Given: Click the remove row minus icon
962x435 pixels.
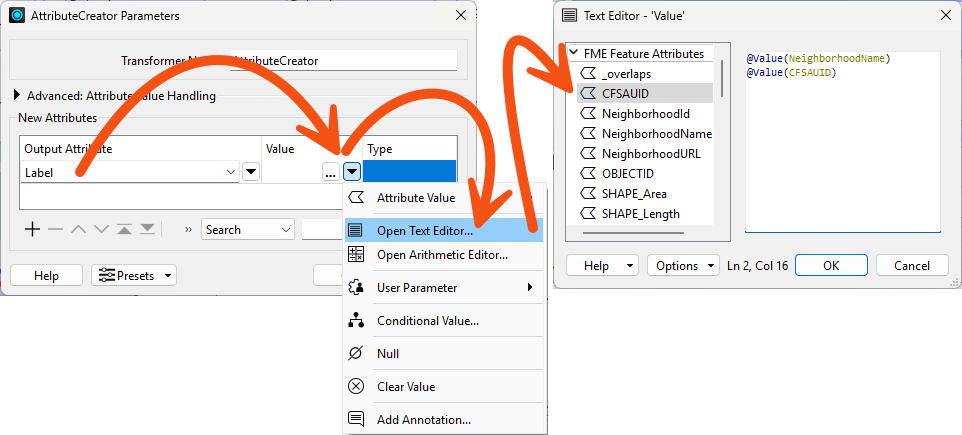Looking at the screenshot, I should click(x=55, y=229).
